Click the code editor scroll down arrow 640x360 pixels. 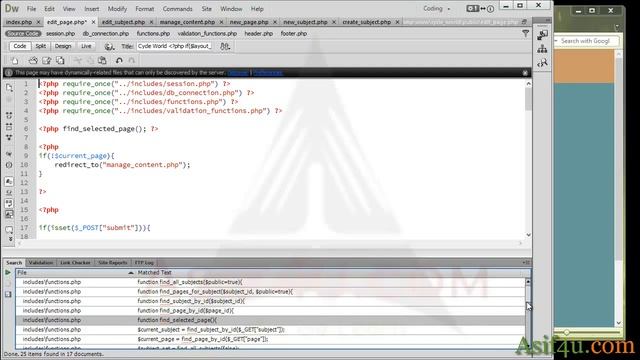(529, 235)
